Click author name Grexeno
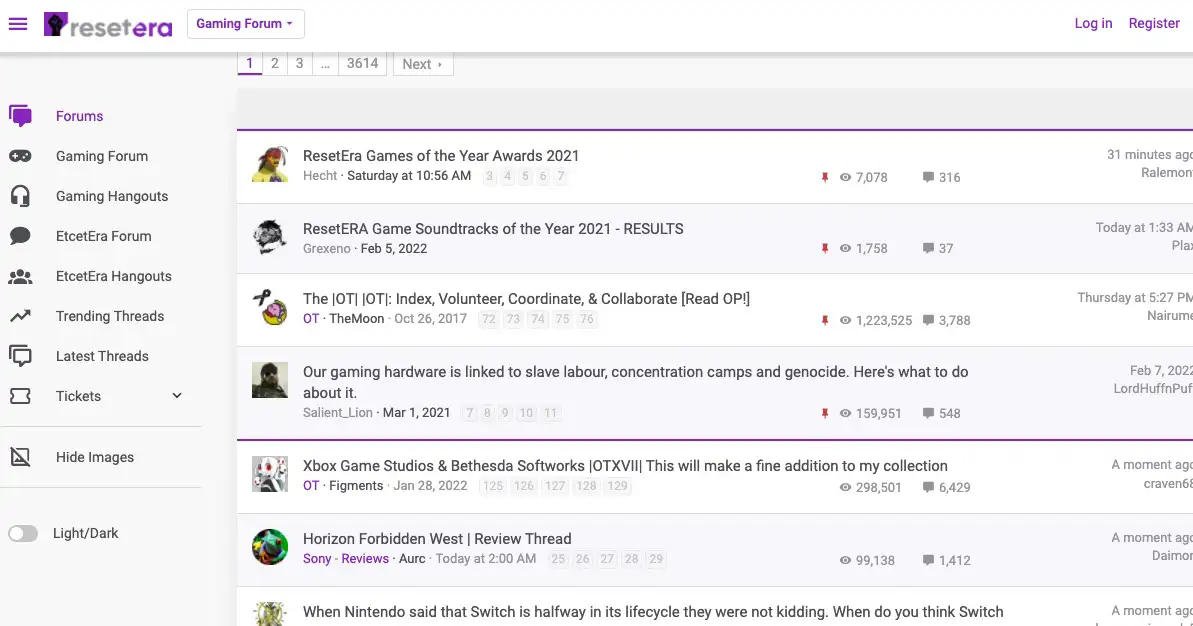The width and height of the screenshot is (1193, 626). [326, 249]
